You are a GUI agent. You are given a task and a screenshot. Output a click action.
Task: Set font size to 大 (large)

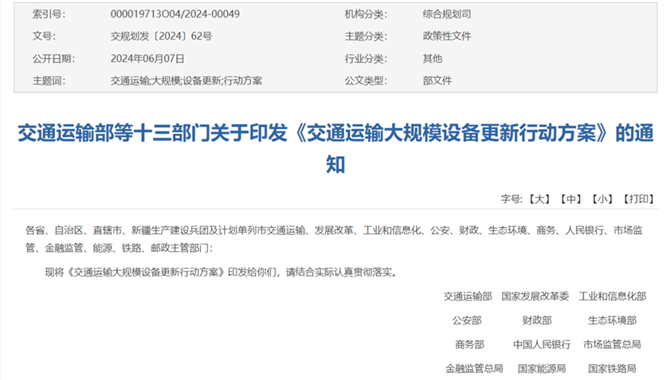539,199
